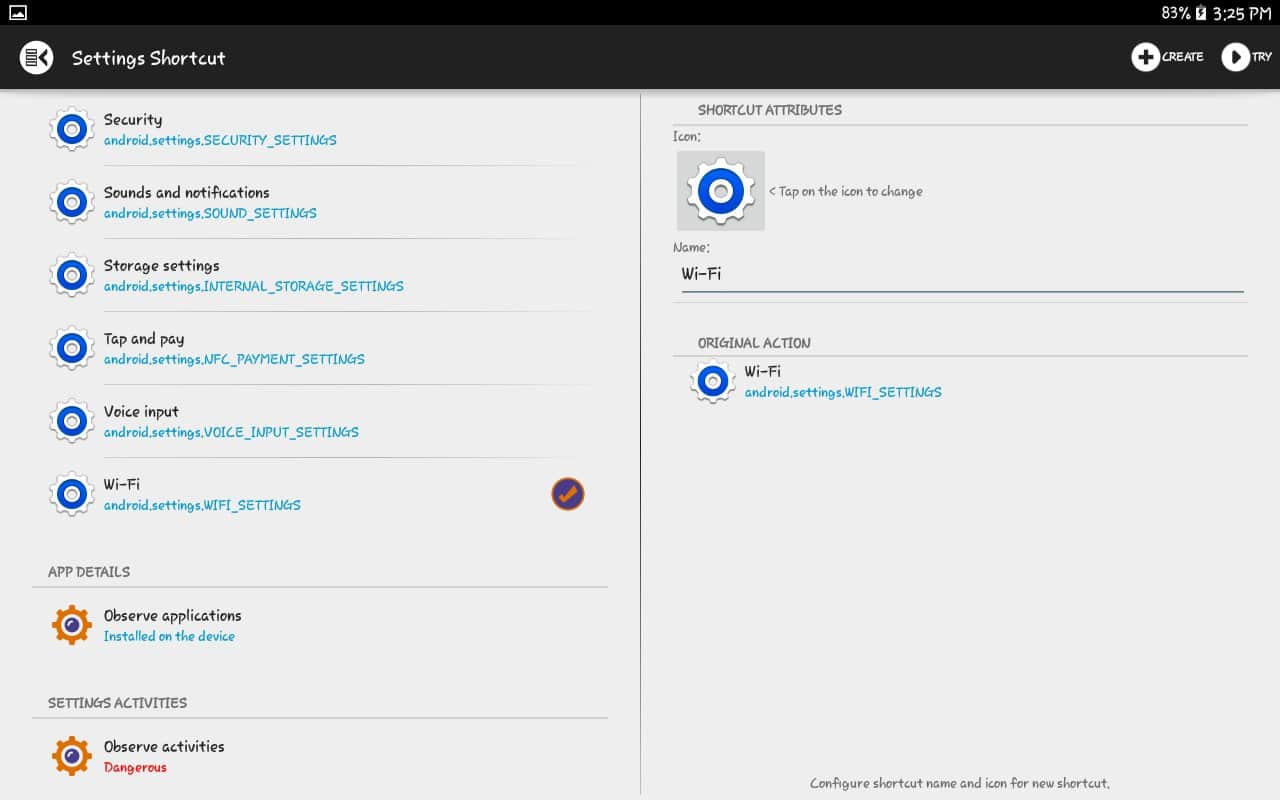This screenshot has height=800, width=1280.
Task: Tap the Settings Shortcut app logo icon
Action: click(x=37, y=57)
